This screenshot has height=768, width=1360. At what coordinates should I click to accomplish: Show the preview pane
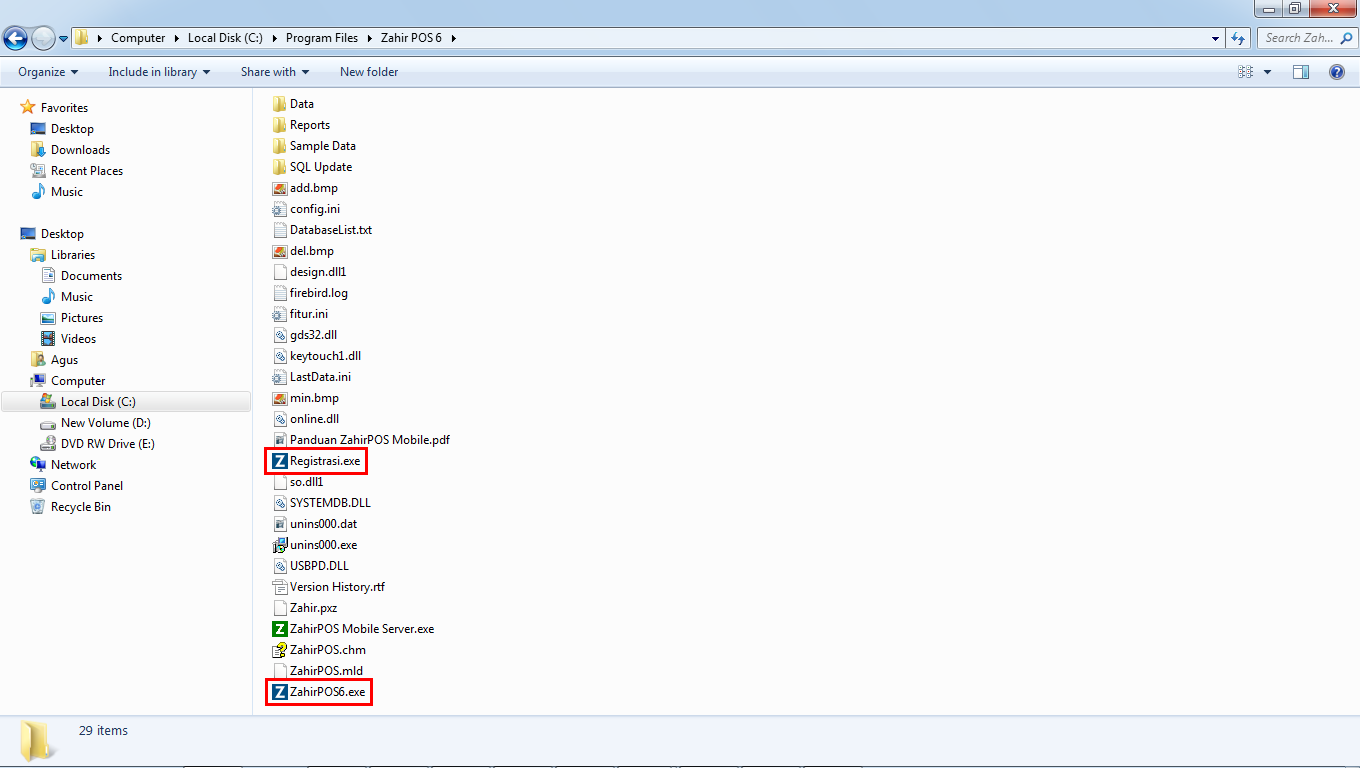click(1301, 72)
